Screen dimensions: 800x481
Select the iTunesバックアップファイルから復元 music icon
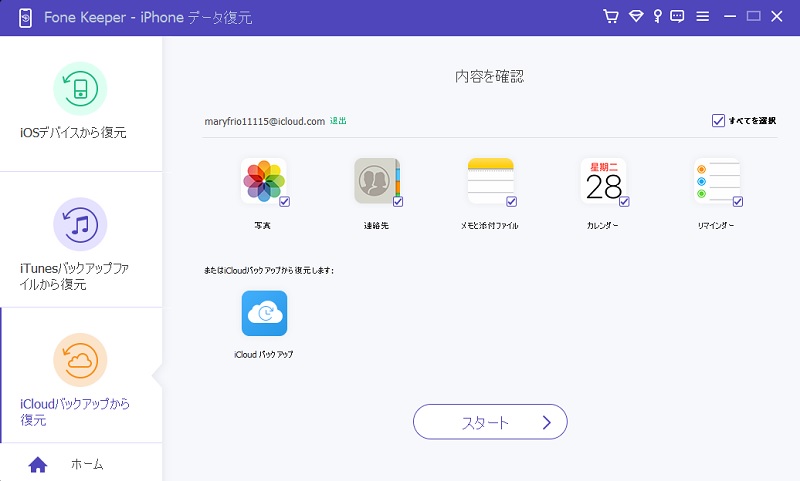point(80,224)
